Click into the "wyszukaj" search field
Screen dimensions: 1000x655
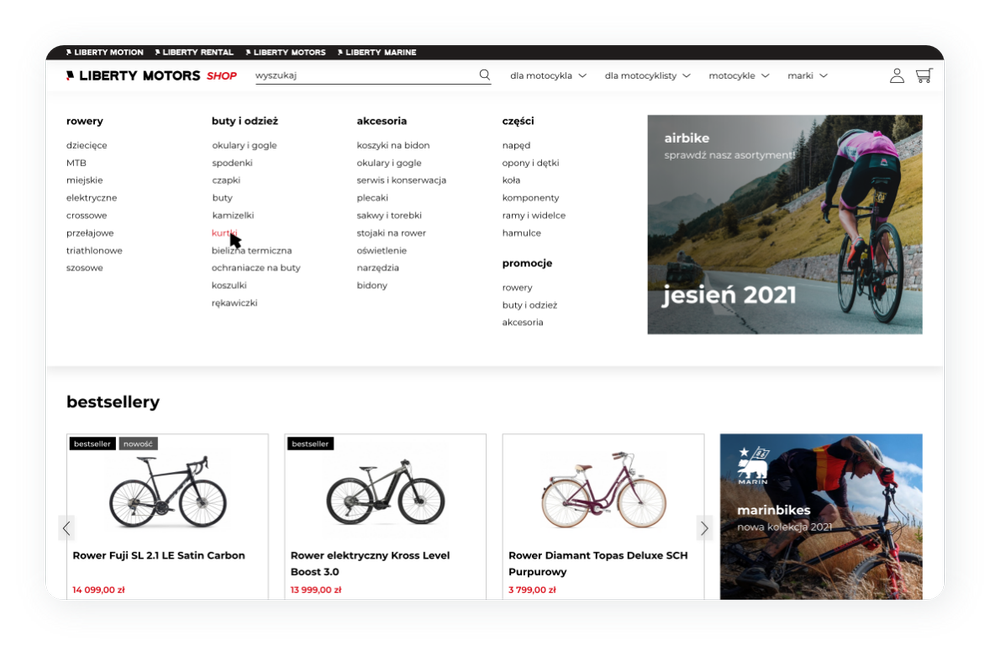(x=360, y=75)
